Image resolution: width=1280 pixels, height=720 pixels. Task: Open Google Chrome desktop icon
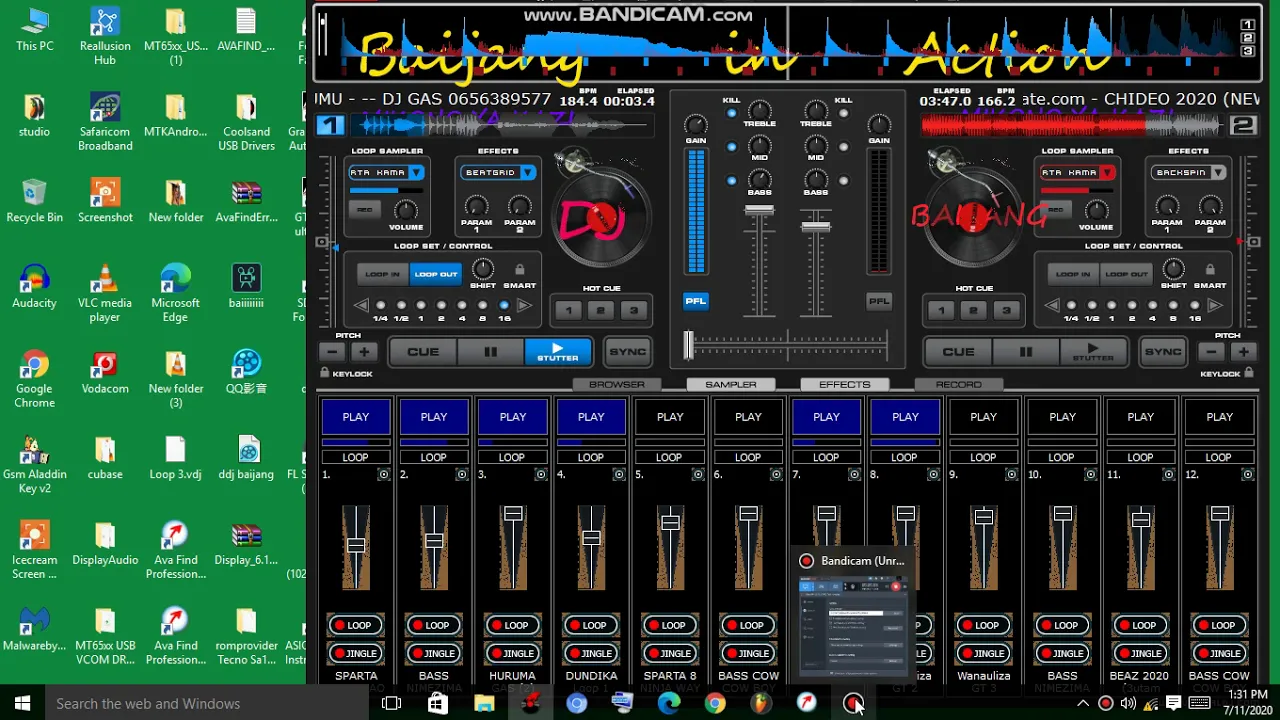point(34,380)
